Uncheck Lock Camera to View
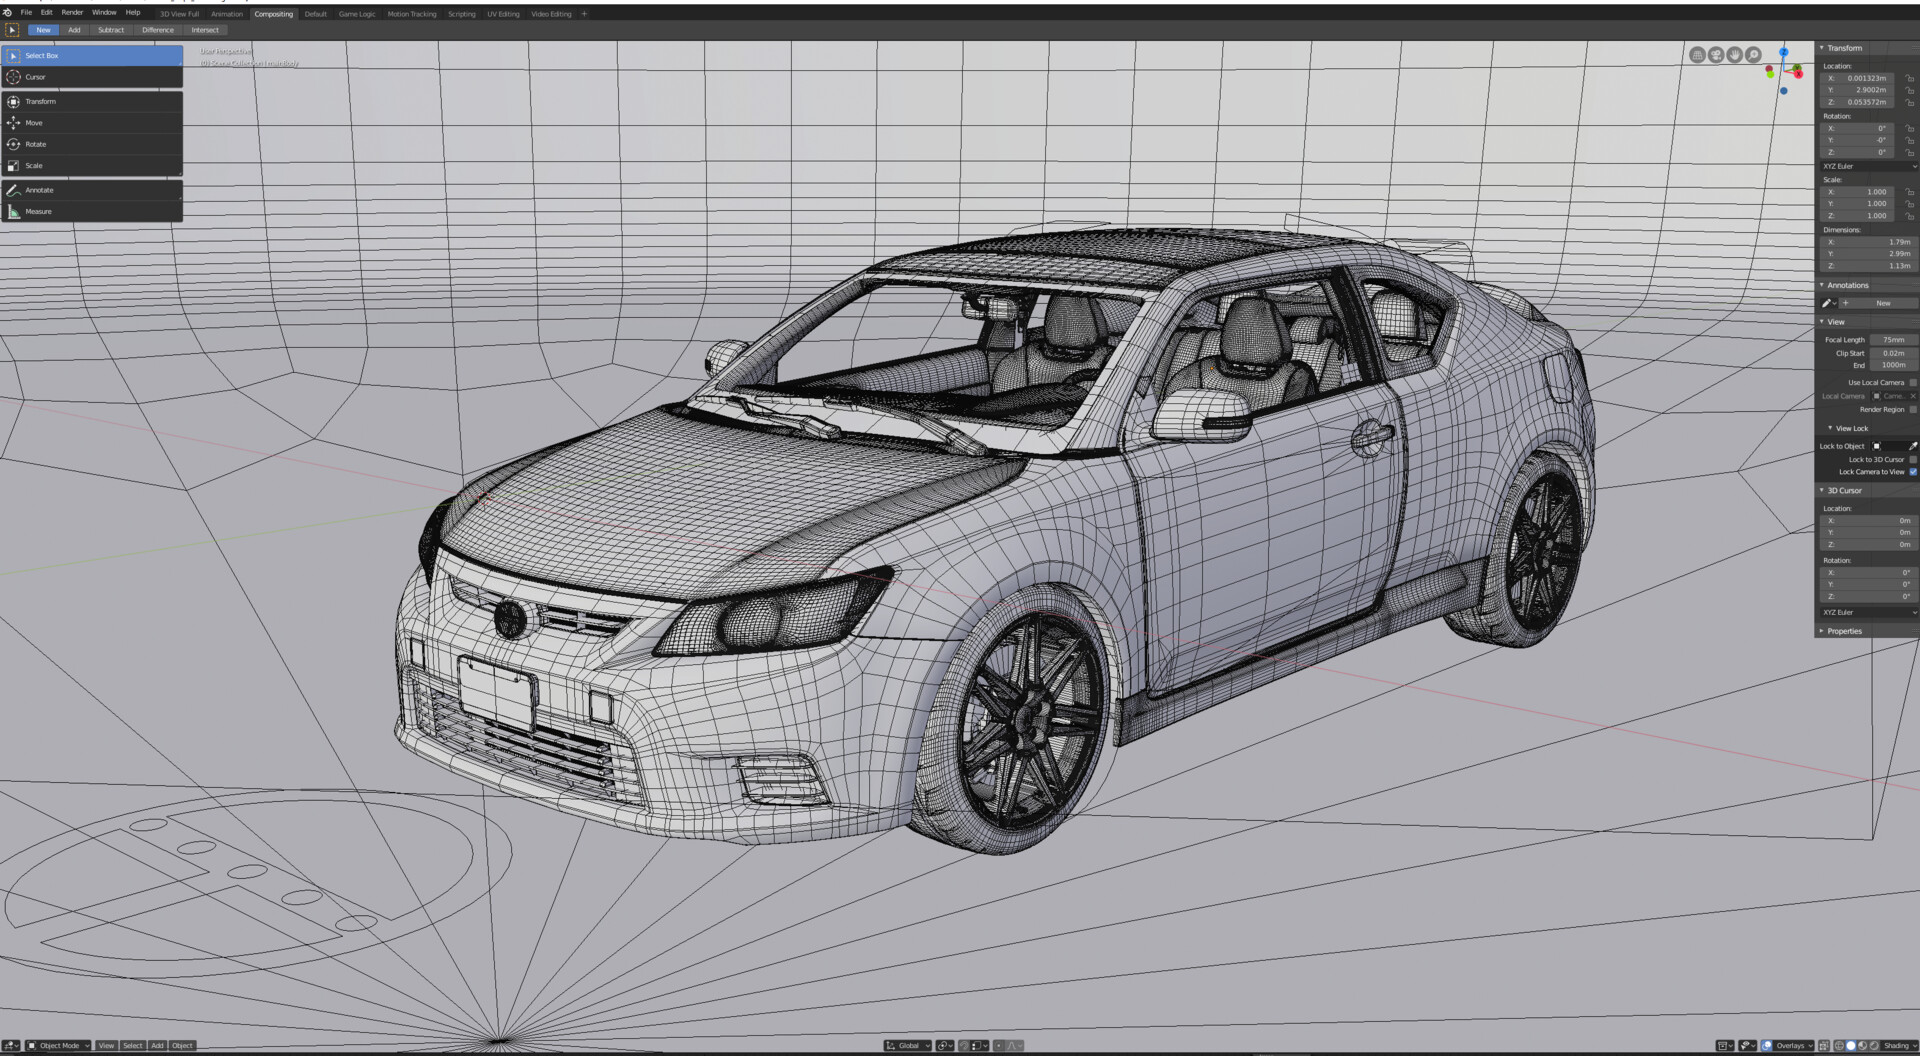 [1913, 472]
